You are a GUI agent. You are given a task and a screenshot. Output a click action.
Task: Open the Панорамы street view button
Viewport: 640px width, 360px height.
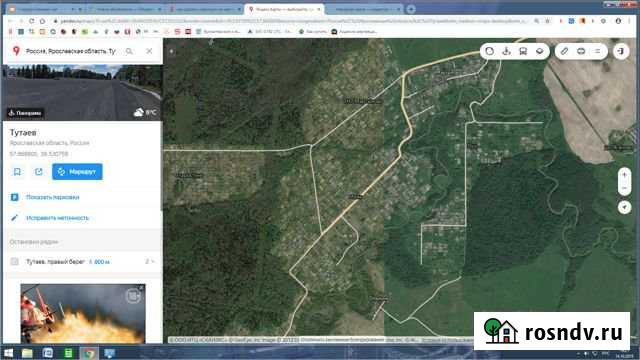click(x=25, y=113)
